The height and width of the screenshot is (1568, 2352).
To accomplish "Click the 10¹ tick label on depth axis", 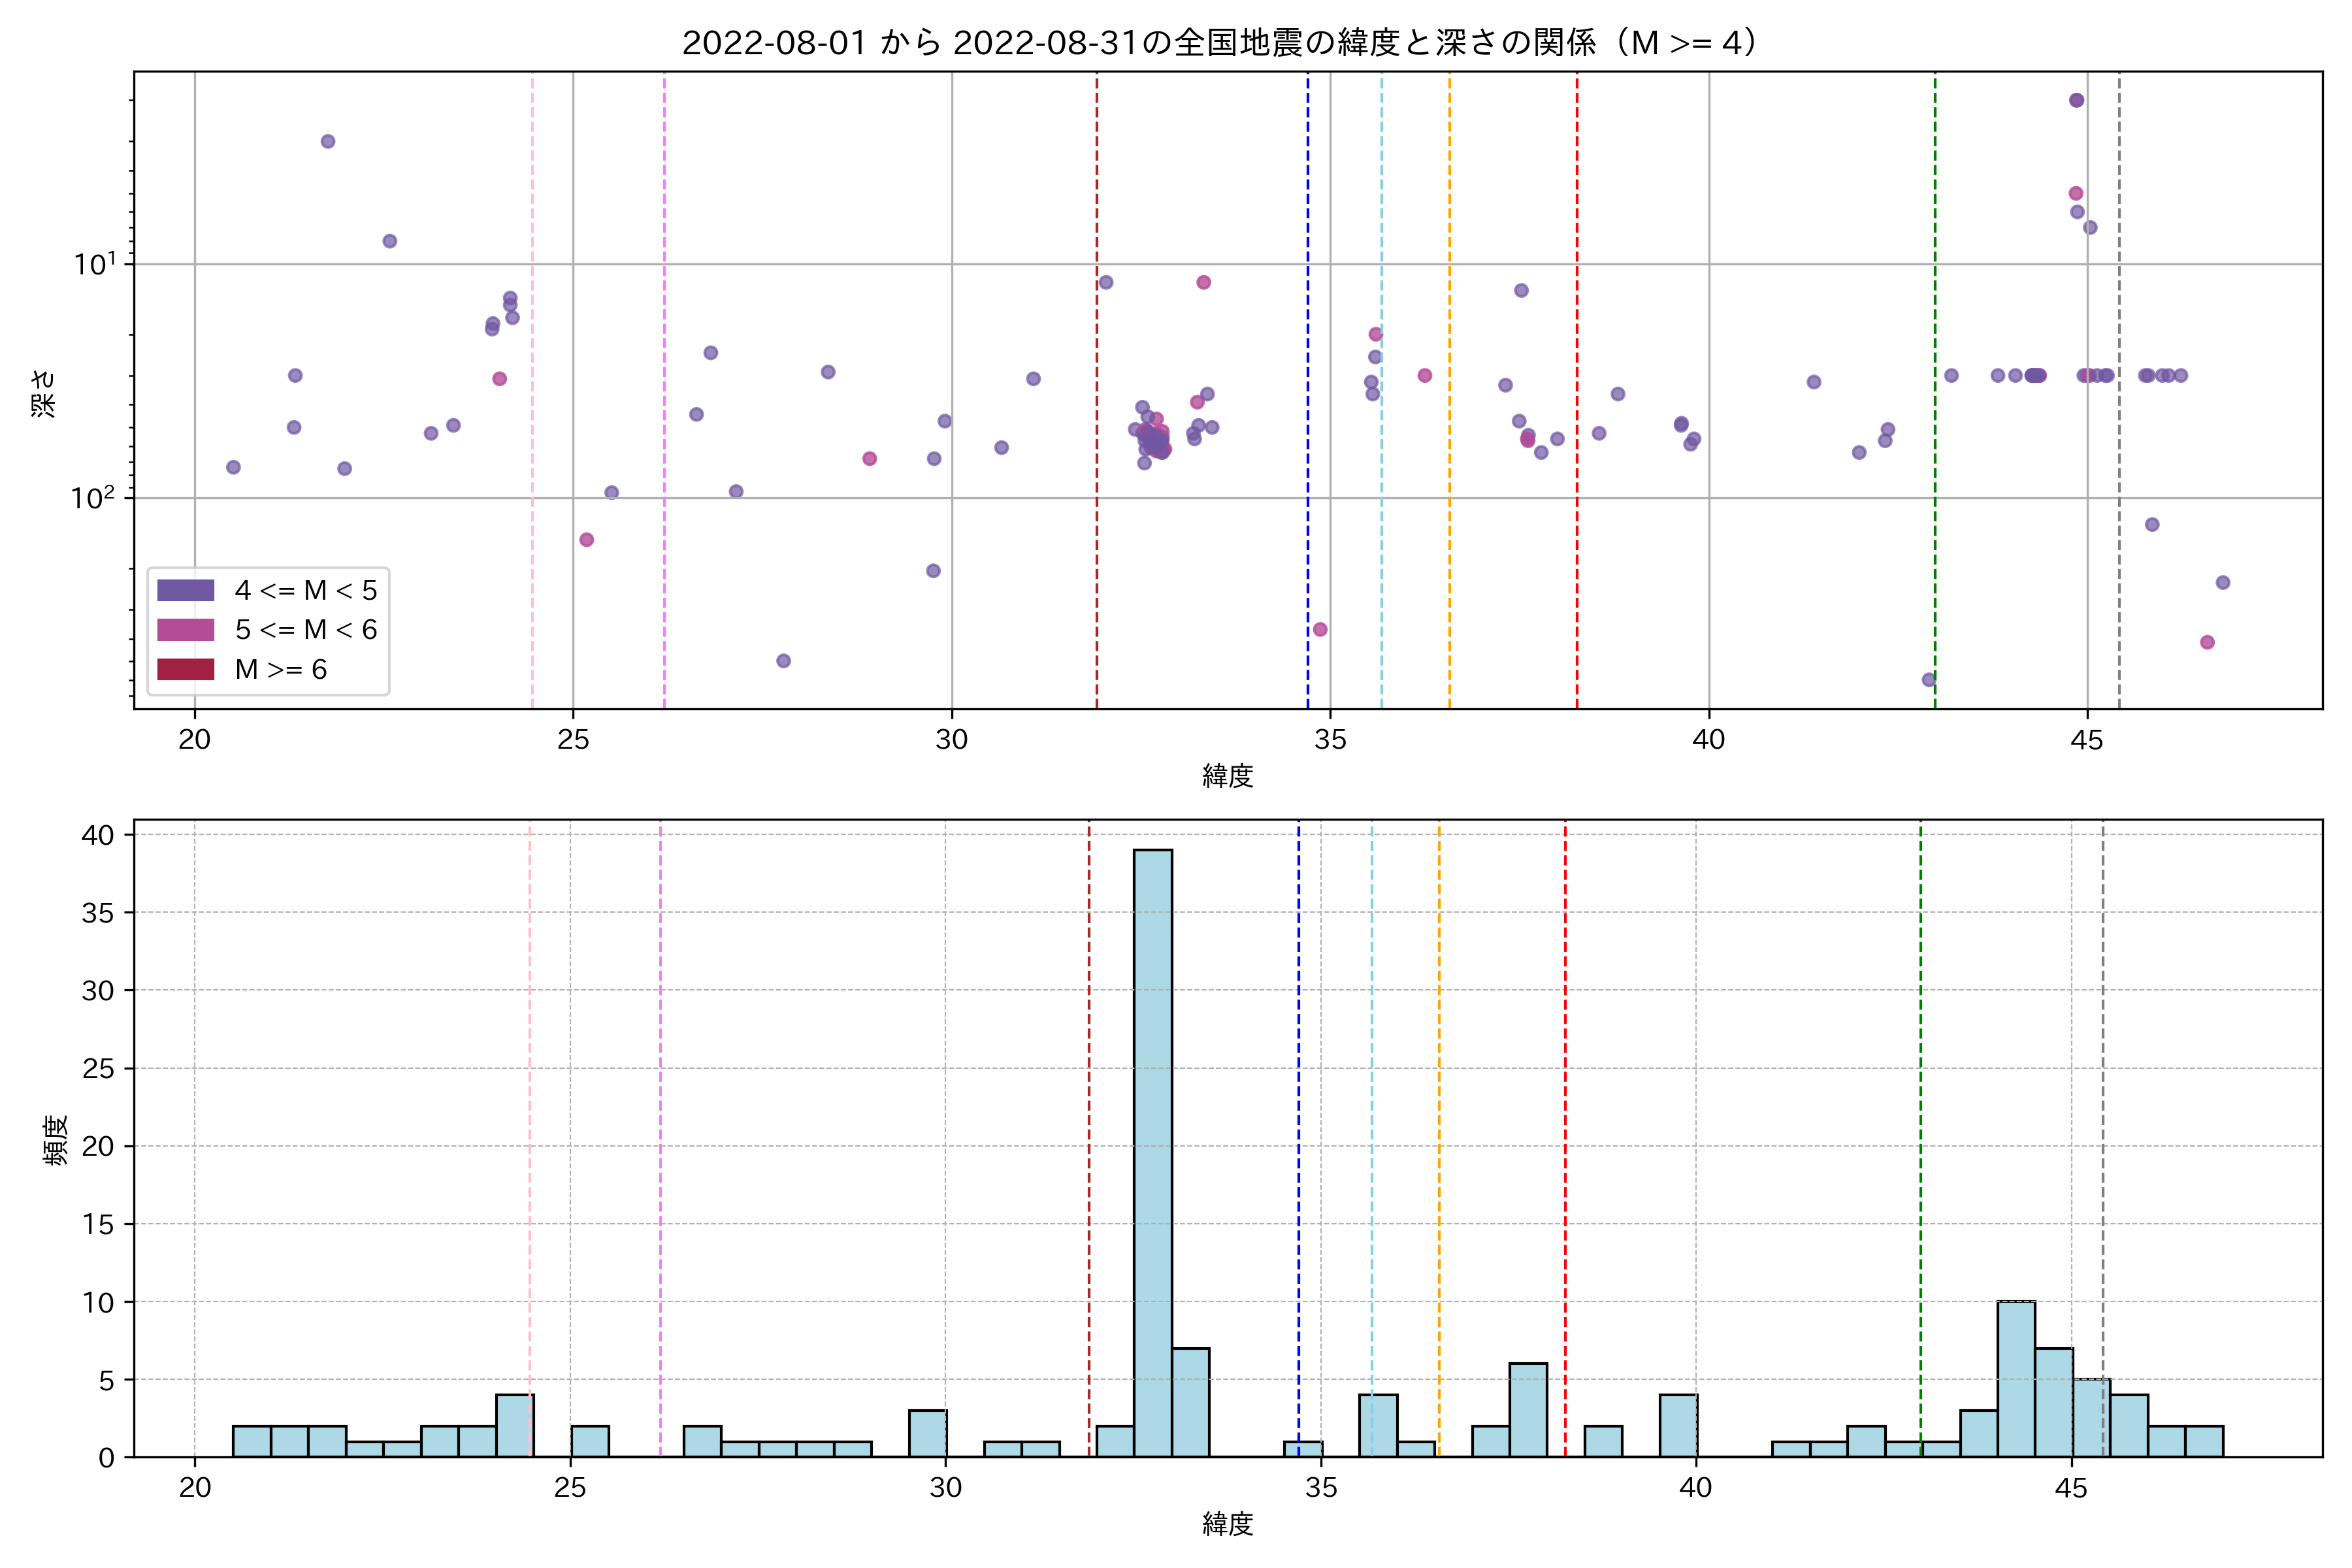I will [x=94, y=264].
